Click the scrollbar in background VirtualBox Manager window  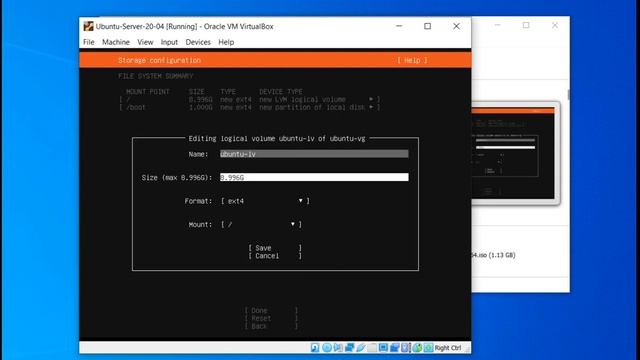pyautogui.click(x=568, y=95)
